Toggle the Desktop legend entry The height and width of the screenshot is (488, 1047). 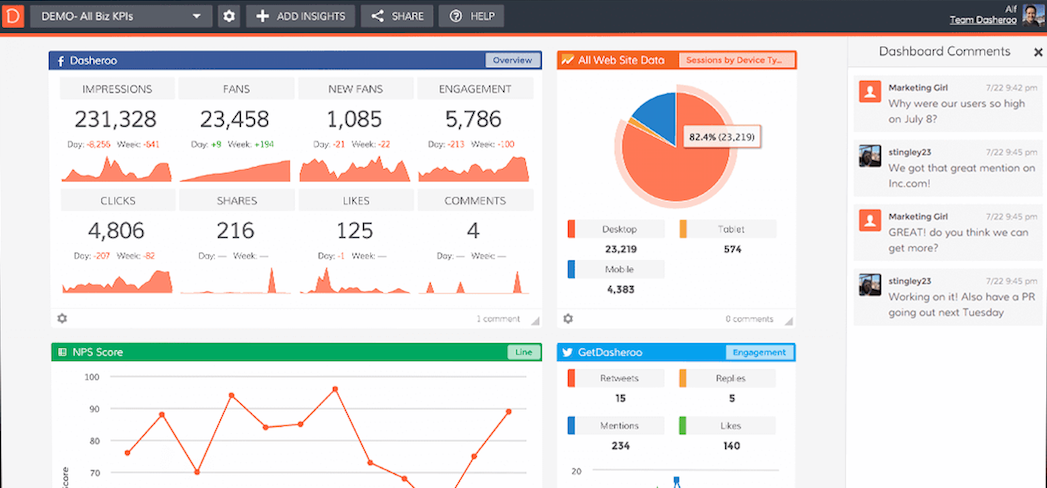tap(616, 230)
